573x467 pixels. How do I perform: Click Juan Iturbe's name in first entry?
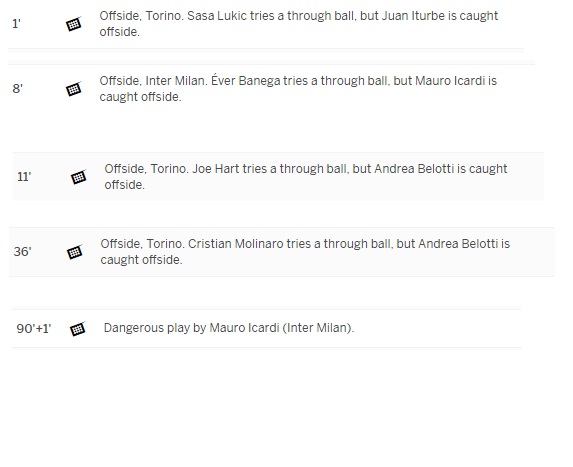[414, 16]
